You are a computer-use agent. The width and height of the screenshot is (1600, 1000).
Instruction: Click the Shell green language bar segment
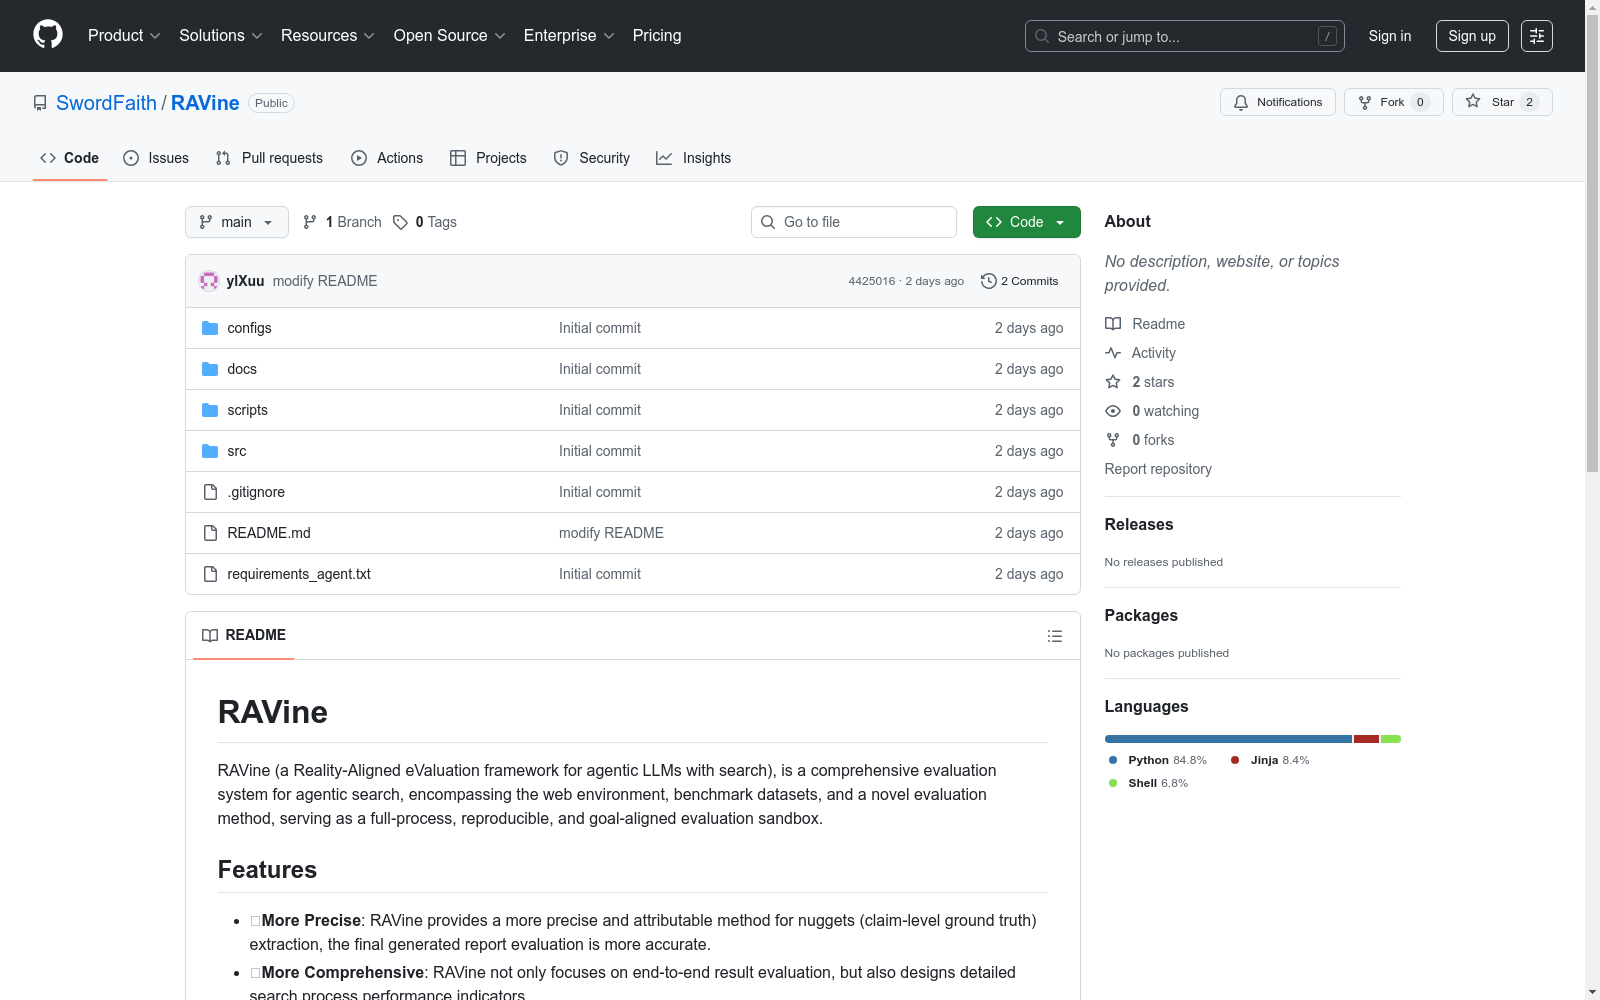(1391, 739)
